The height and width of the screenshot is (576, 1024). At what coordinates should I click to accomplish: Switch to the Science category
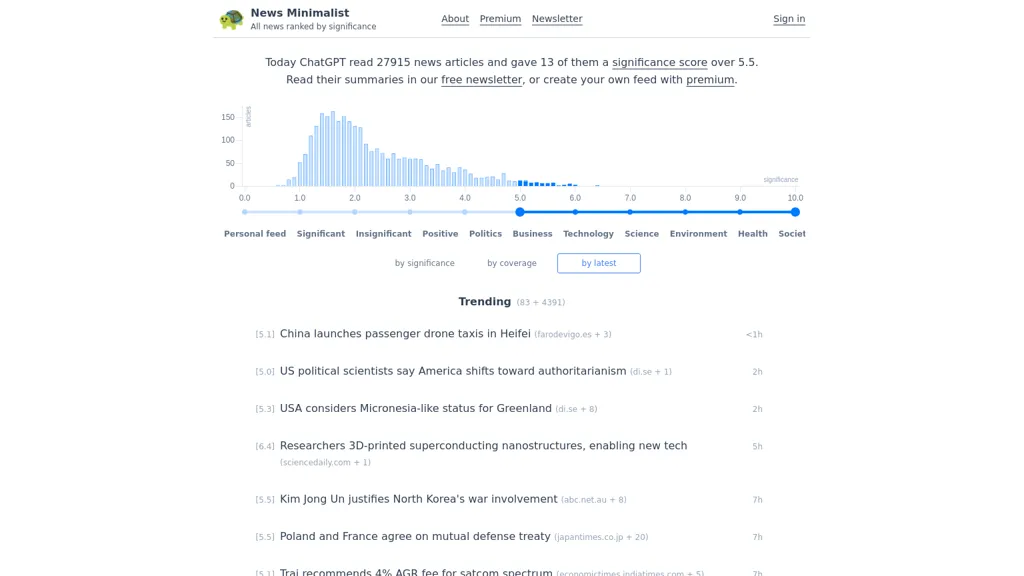click(x=641, y=234)
